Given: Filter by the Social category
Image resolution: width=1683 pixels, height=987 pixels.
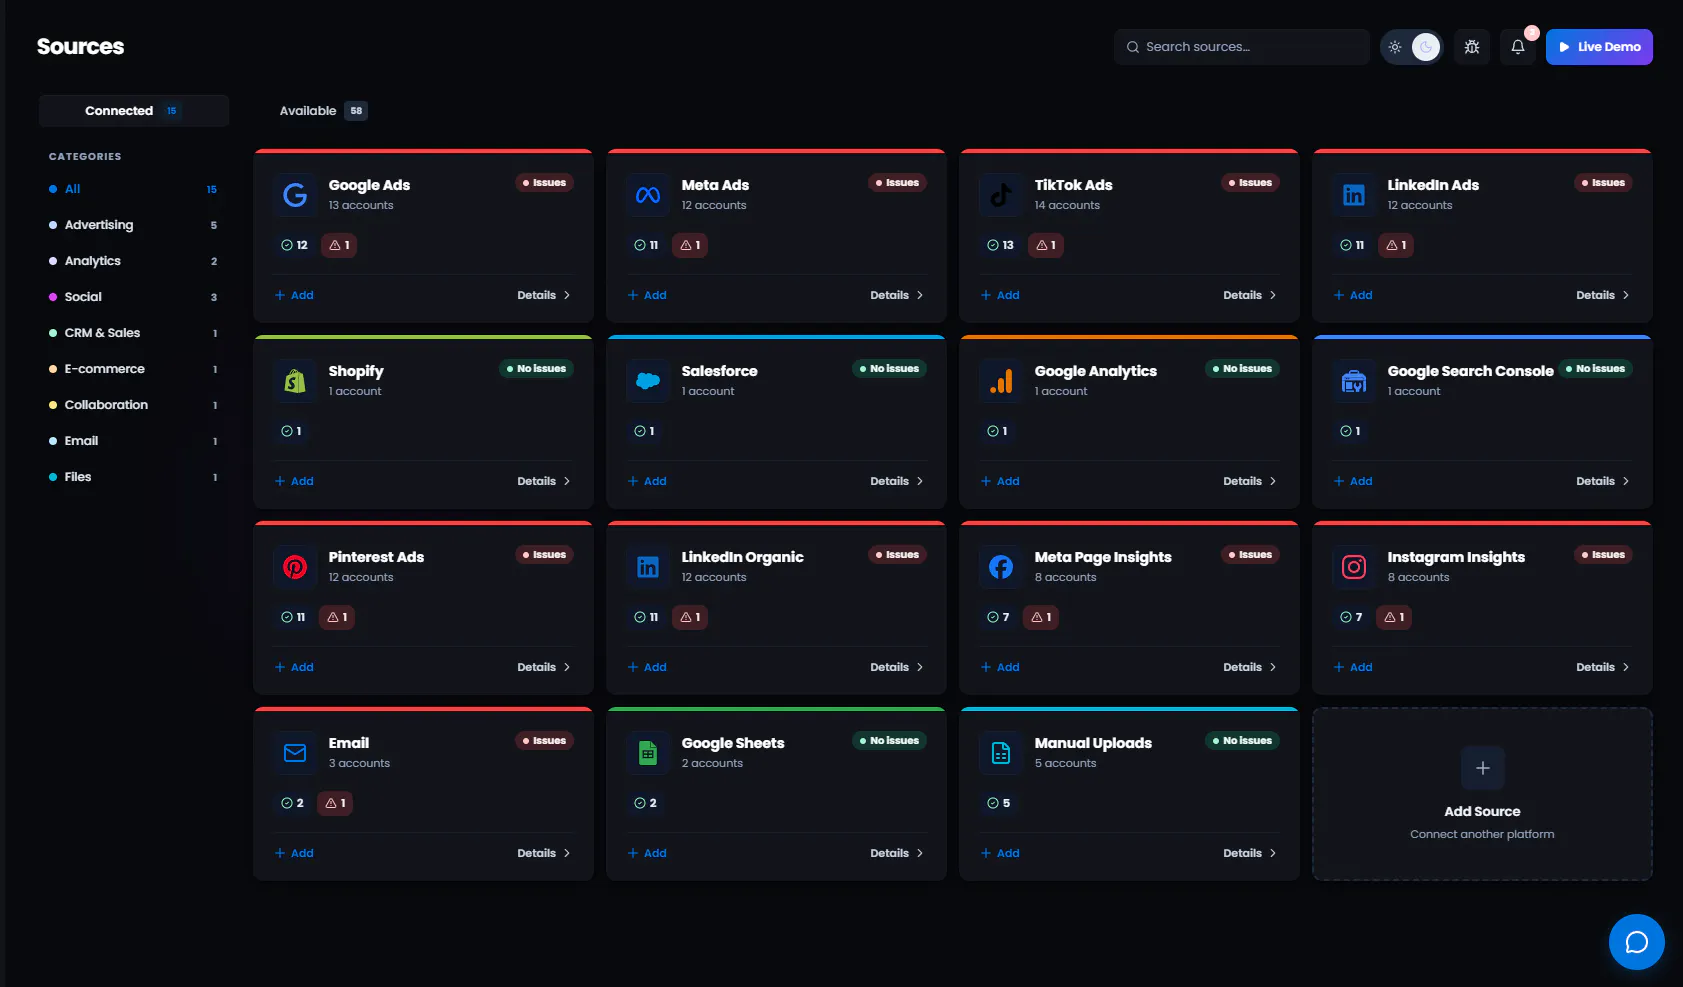Looking at the screenshot, I should coord(133,297).
